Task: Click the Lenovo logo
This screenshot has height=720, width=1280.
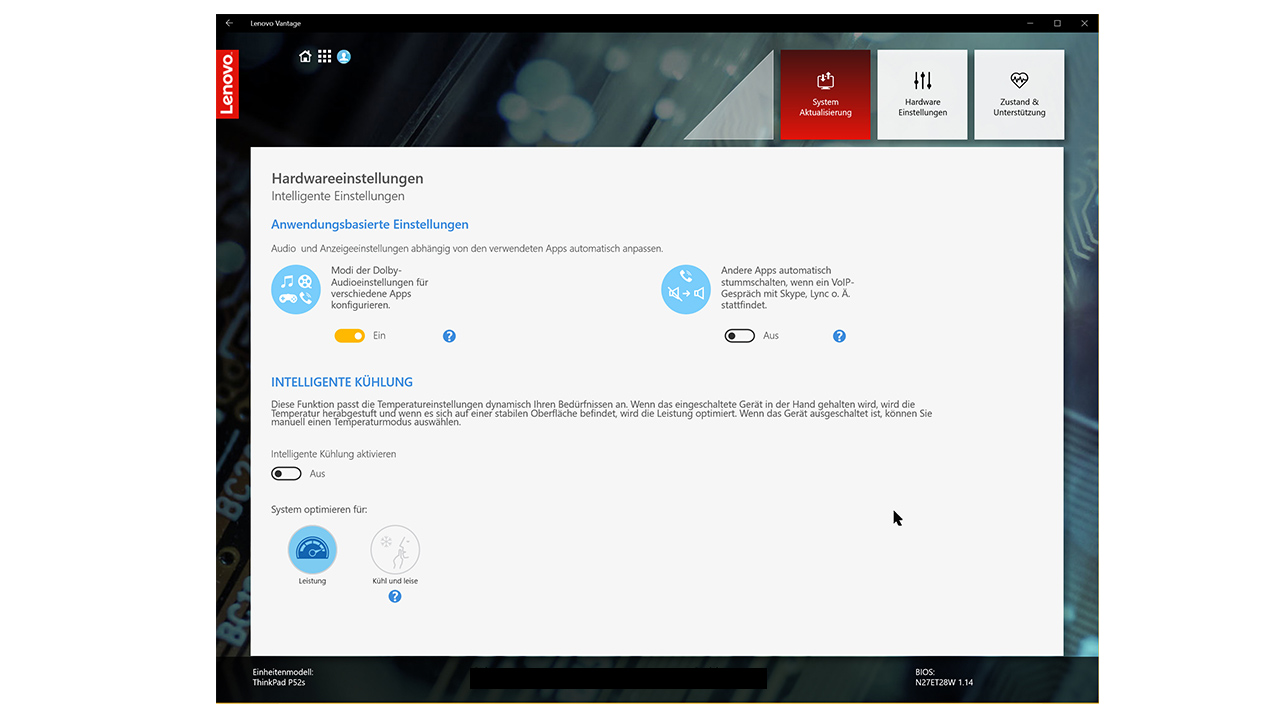Action: tap(227, 84)
